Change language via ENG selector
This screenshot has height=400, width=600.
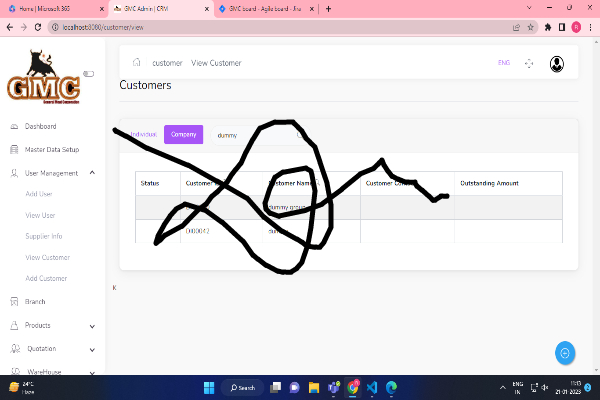pyautogui.click(x=504, y=63)
